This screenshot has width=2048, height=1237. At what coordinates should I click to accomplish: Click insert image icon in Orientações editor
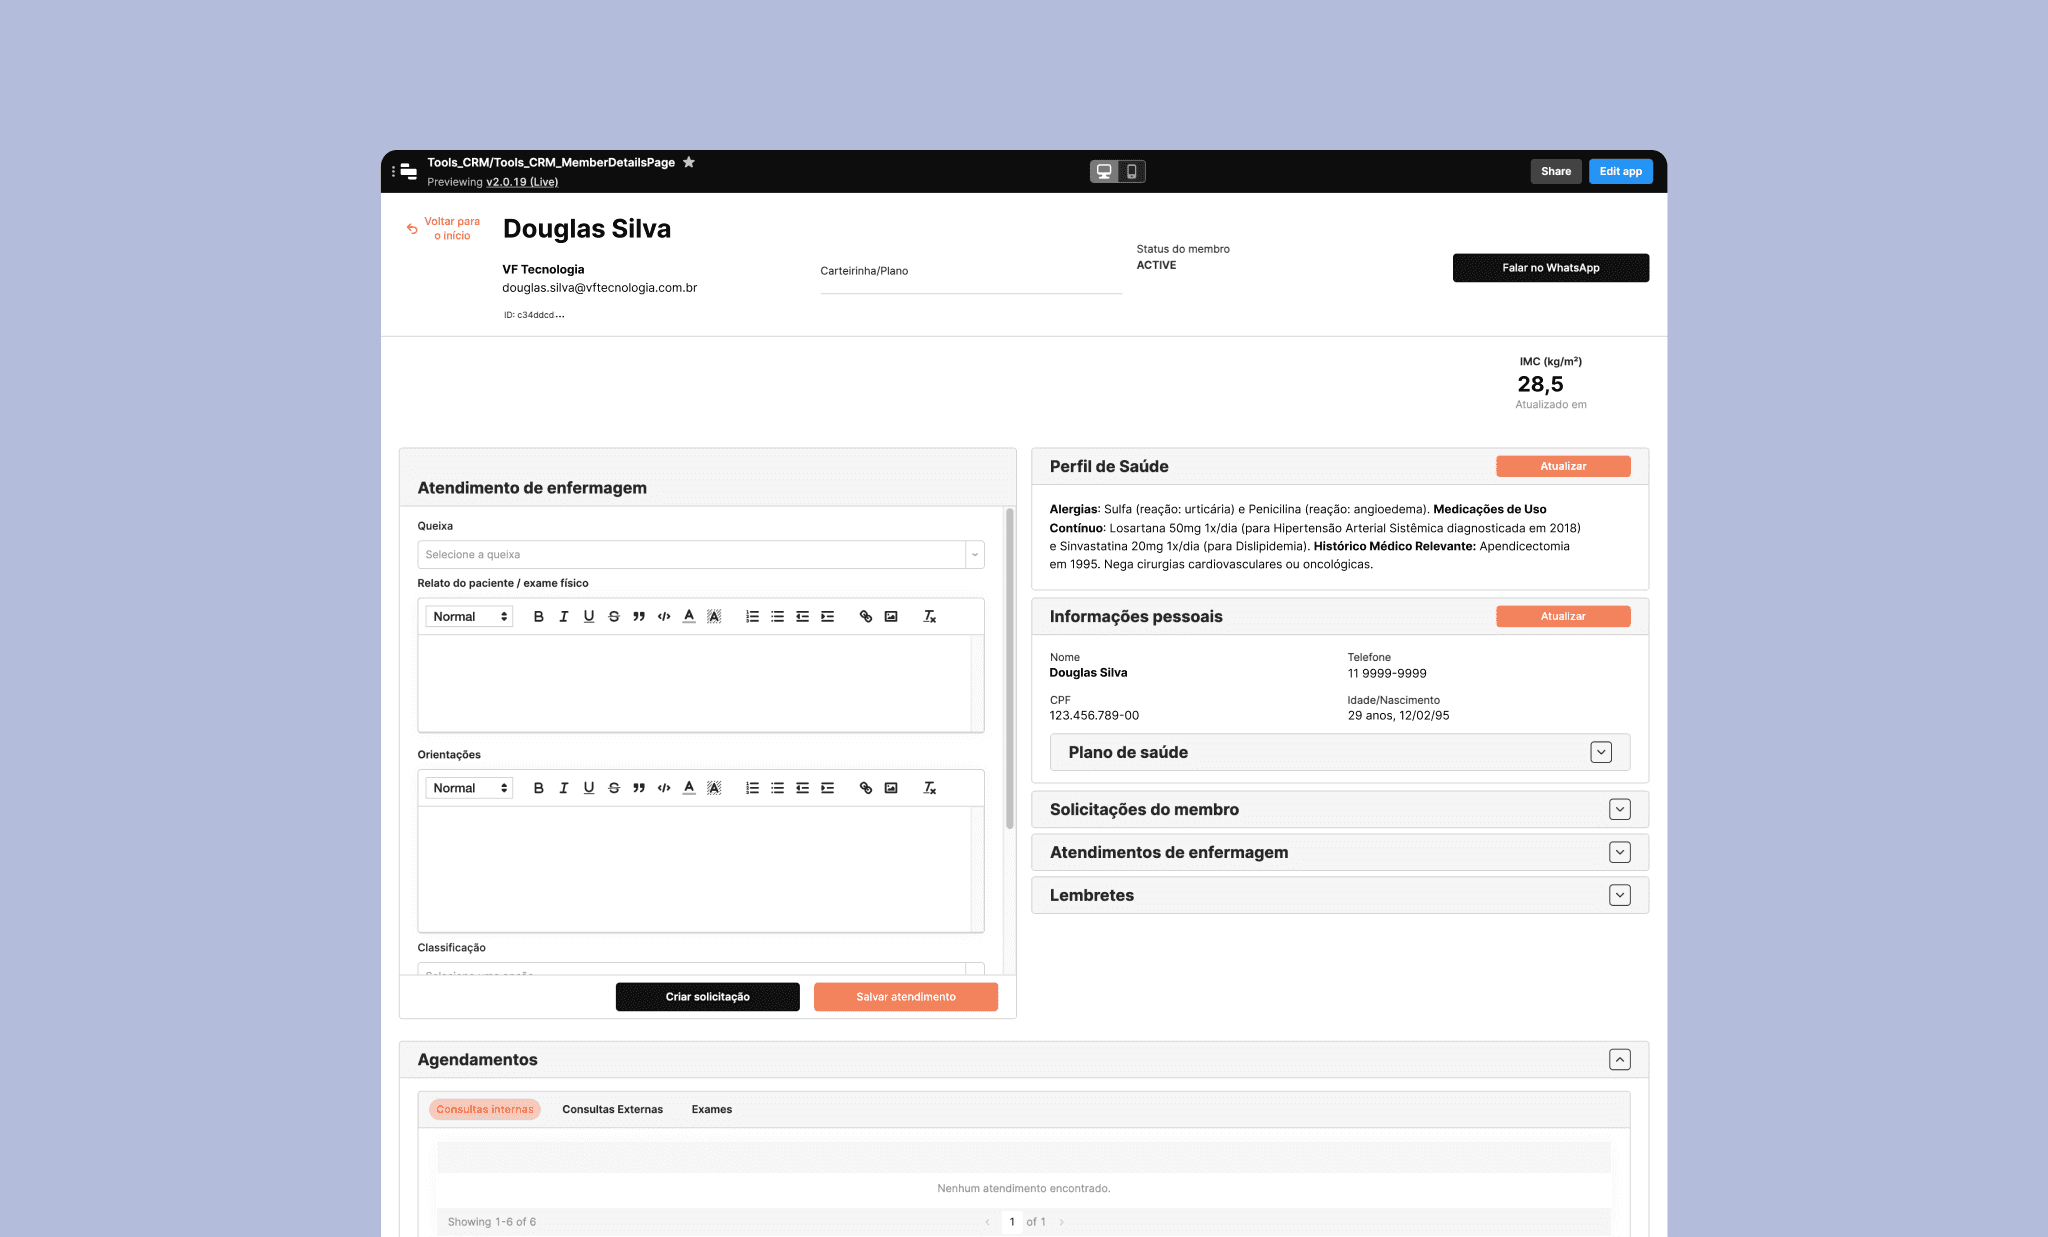click(x=891, y=788)
